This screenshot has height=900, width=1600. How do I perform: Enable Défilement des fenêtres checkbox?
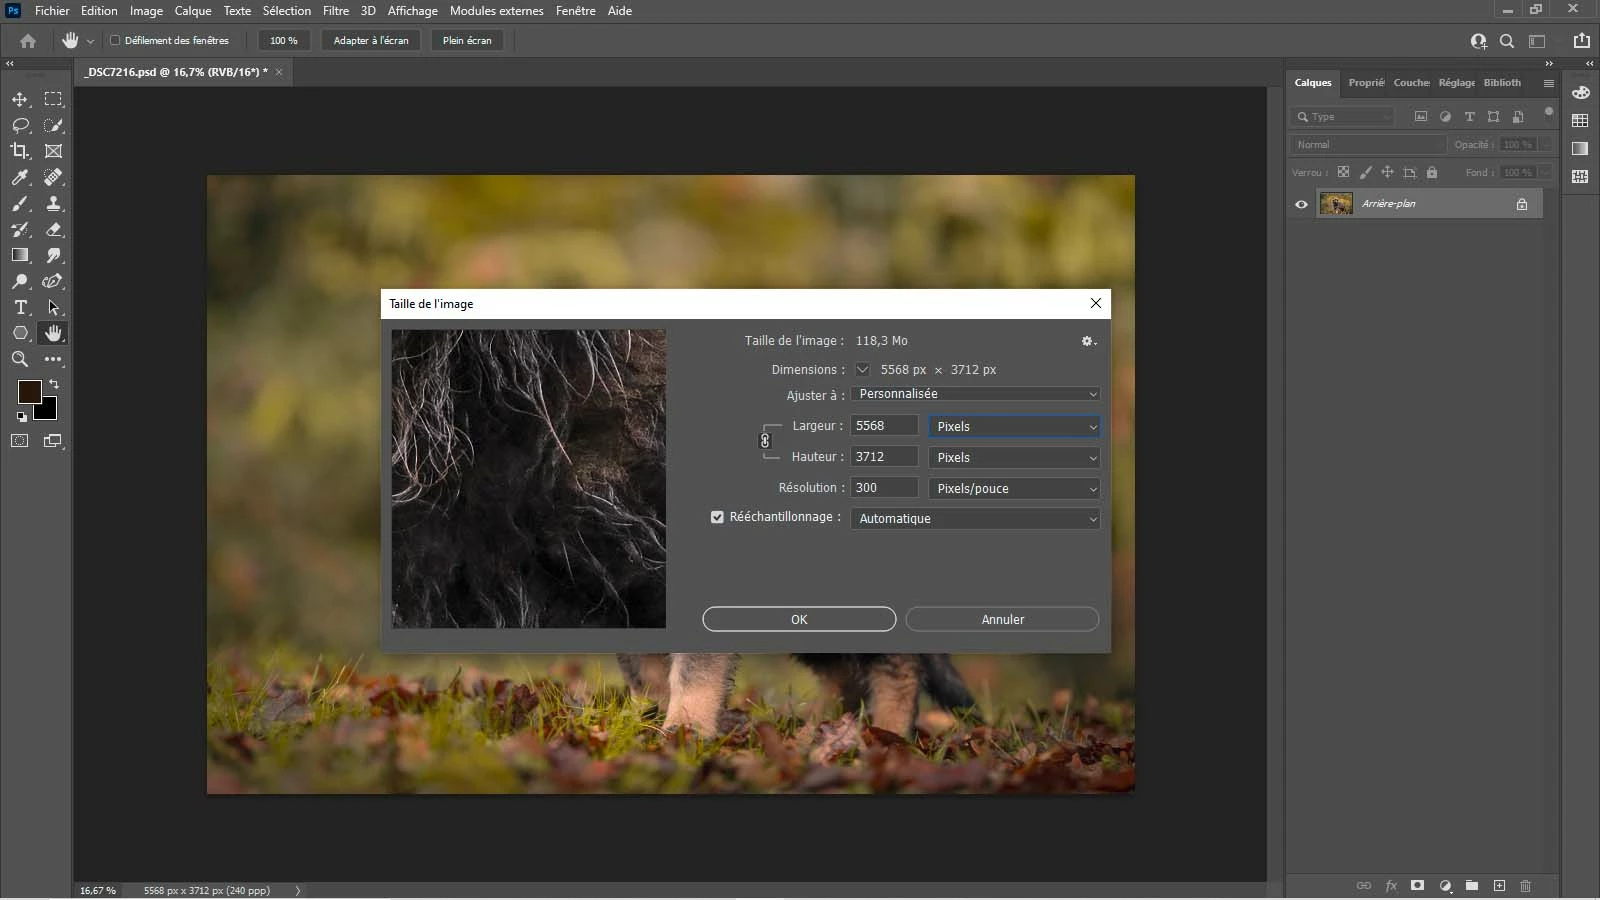[115, 41]
